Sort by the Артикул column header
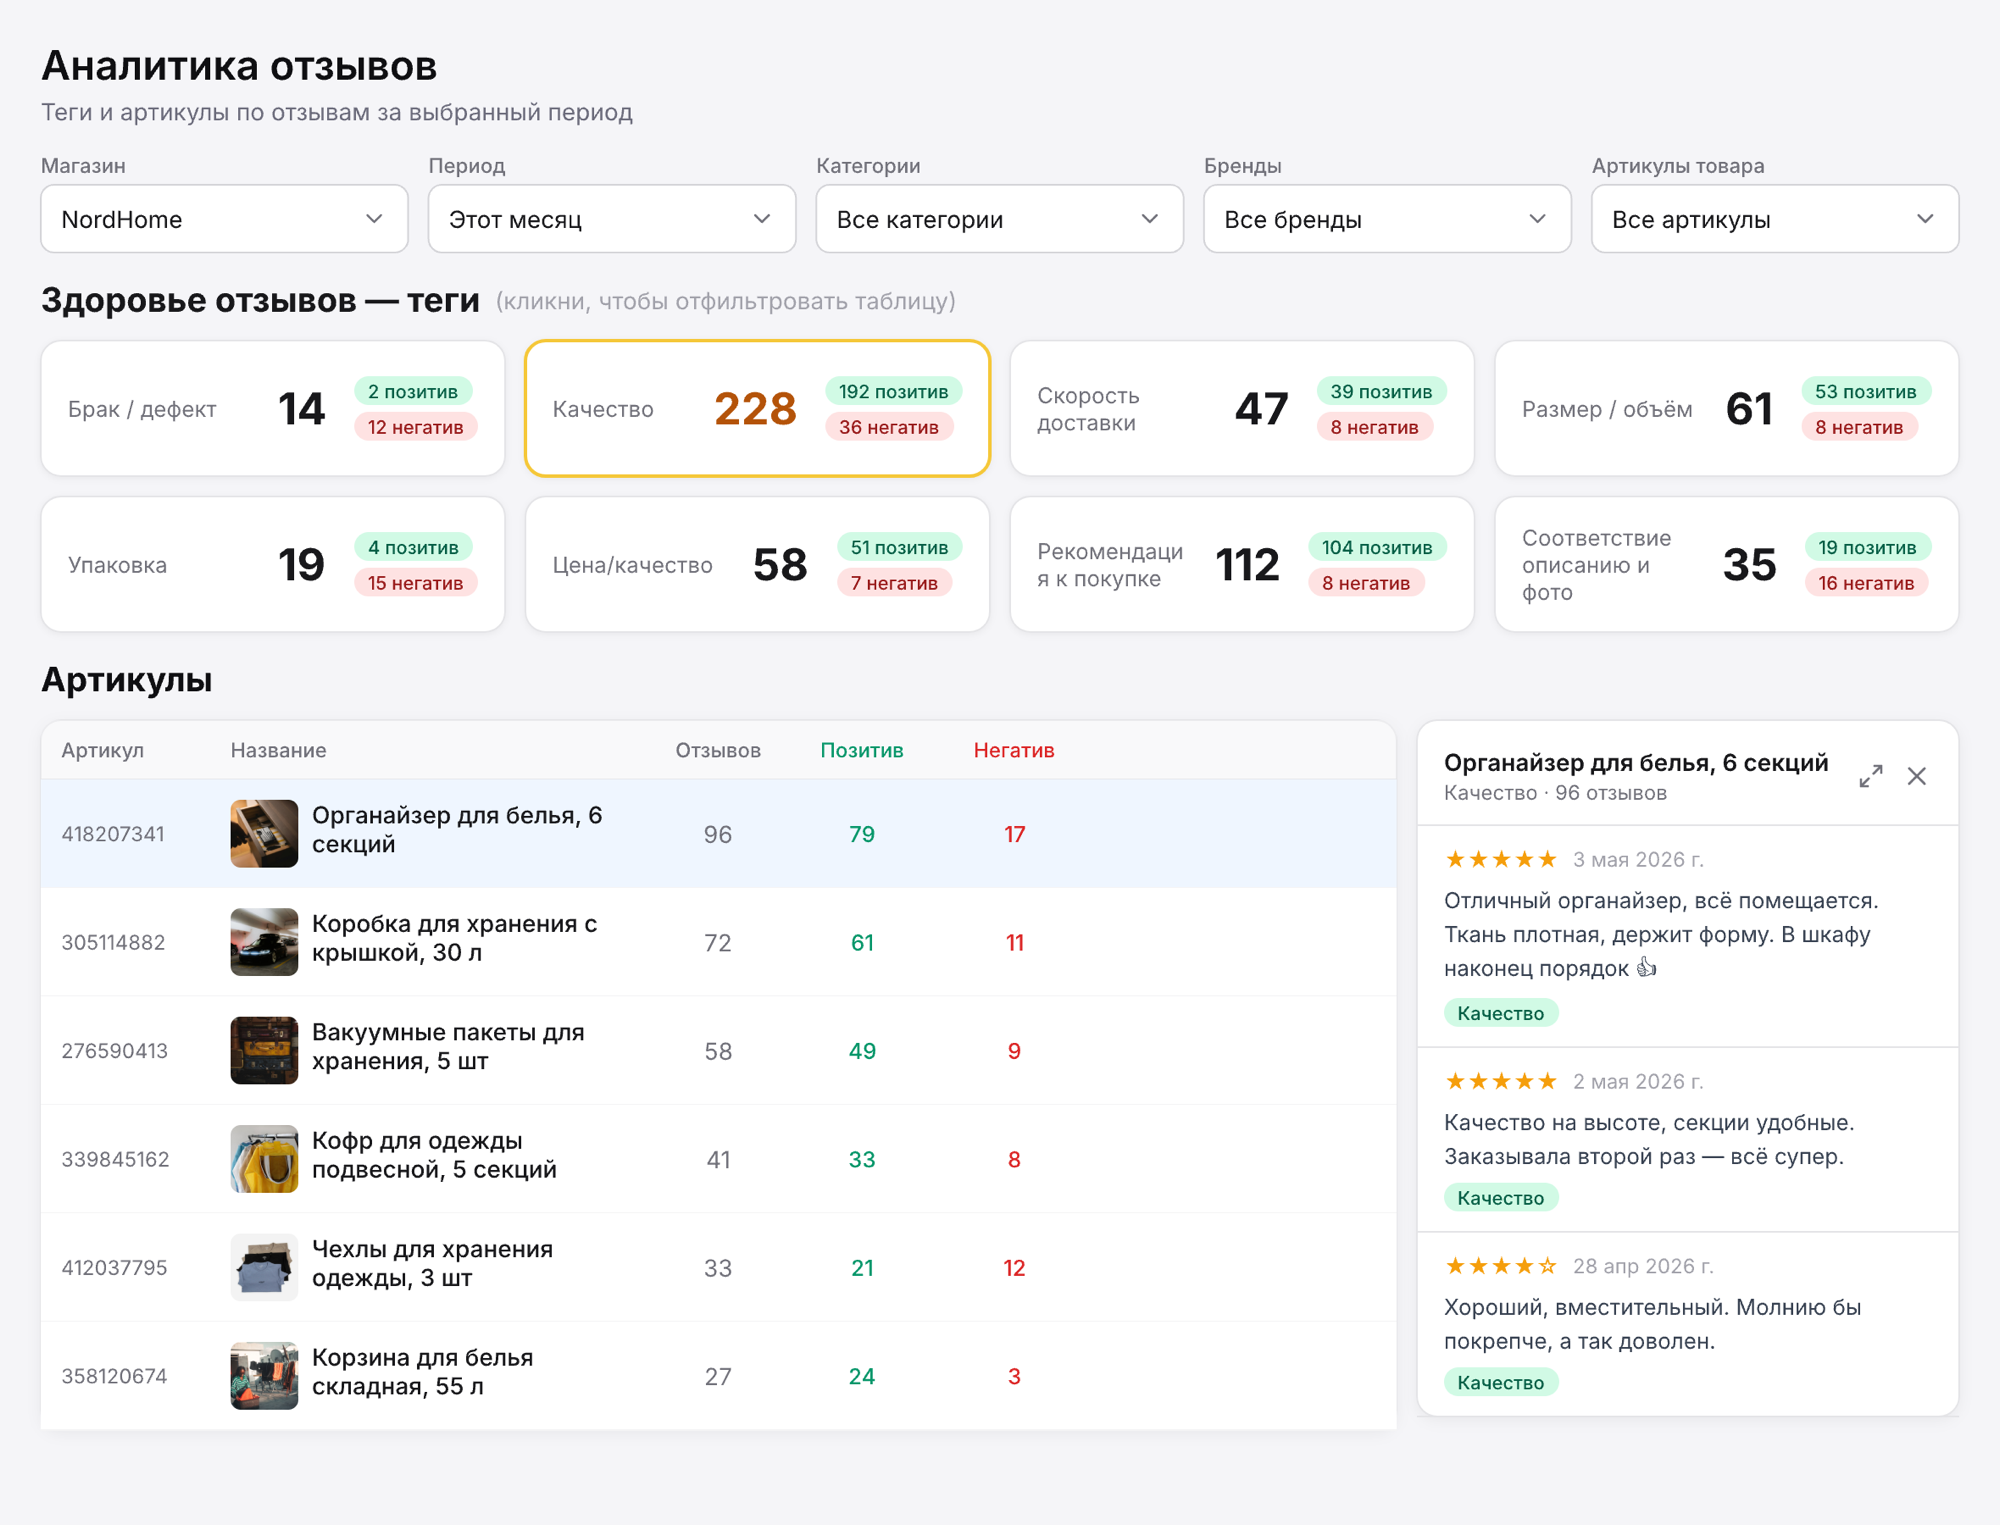Screen dimensions: 2000x1525 (x=103, y=750)
